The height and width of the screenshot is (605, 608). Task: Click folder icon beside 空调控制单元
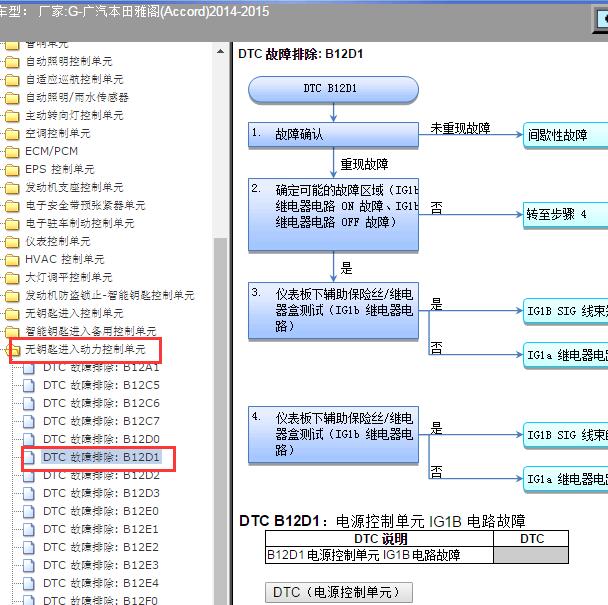click(12, 134)
